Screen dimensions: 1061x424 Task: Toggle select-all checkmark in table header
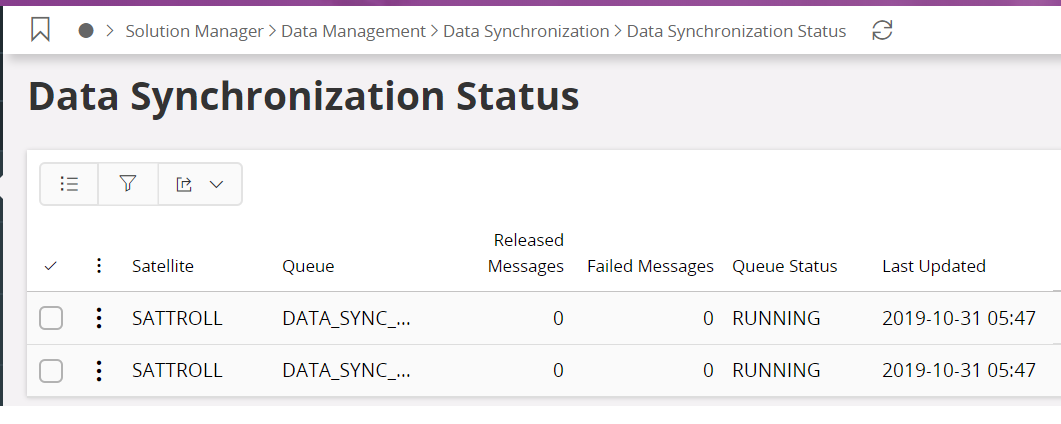51,266
